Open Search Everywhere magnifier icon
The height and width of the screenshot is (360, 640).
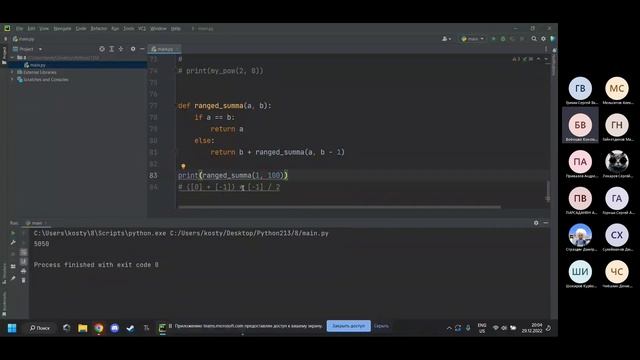point(534,39)
